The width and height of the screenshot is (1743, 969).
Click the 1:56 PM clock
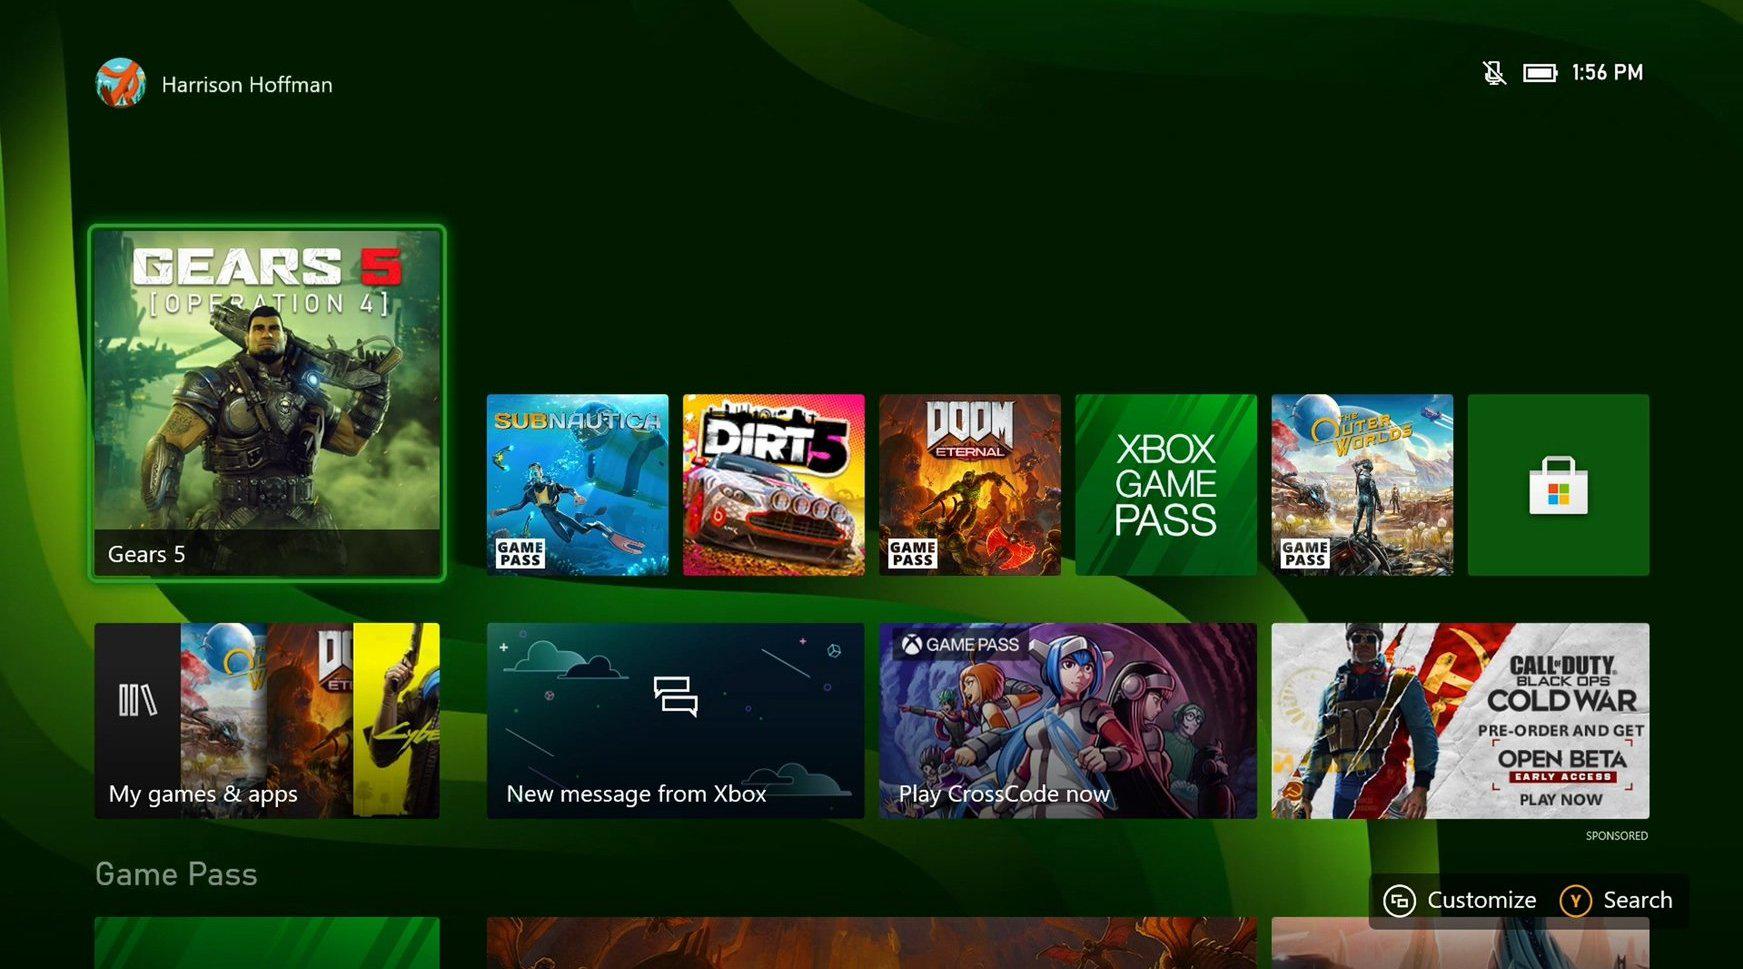1607,73
